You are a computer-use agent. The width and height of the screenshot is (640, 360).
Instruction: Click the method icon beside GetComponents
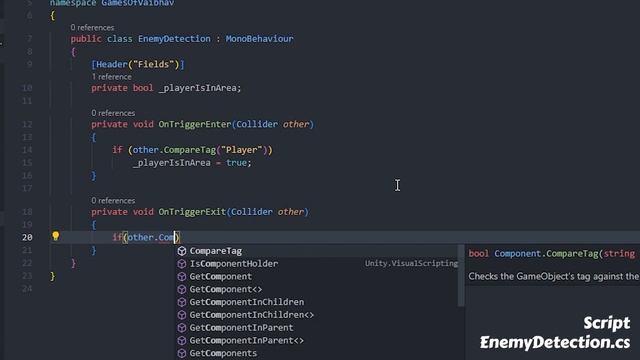[182, 353]
